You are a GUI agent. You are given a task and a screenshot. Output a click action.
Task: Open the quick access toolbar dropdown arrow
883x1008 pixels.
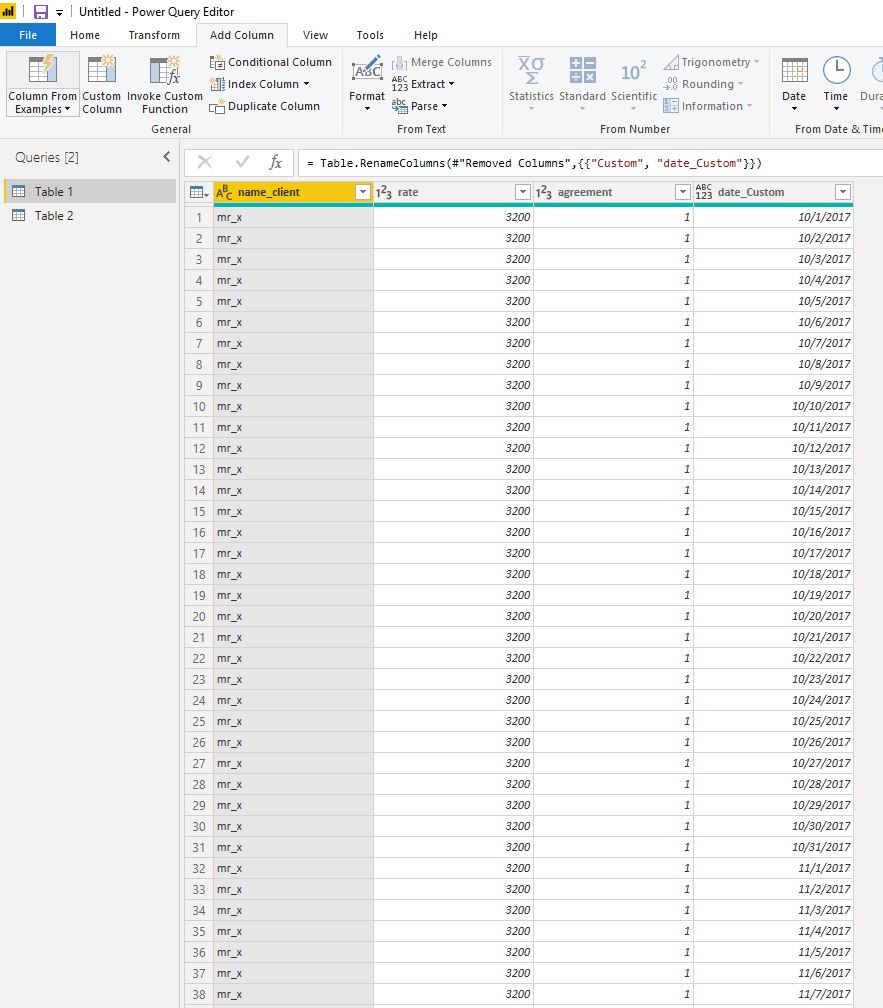click(59, 12)
